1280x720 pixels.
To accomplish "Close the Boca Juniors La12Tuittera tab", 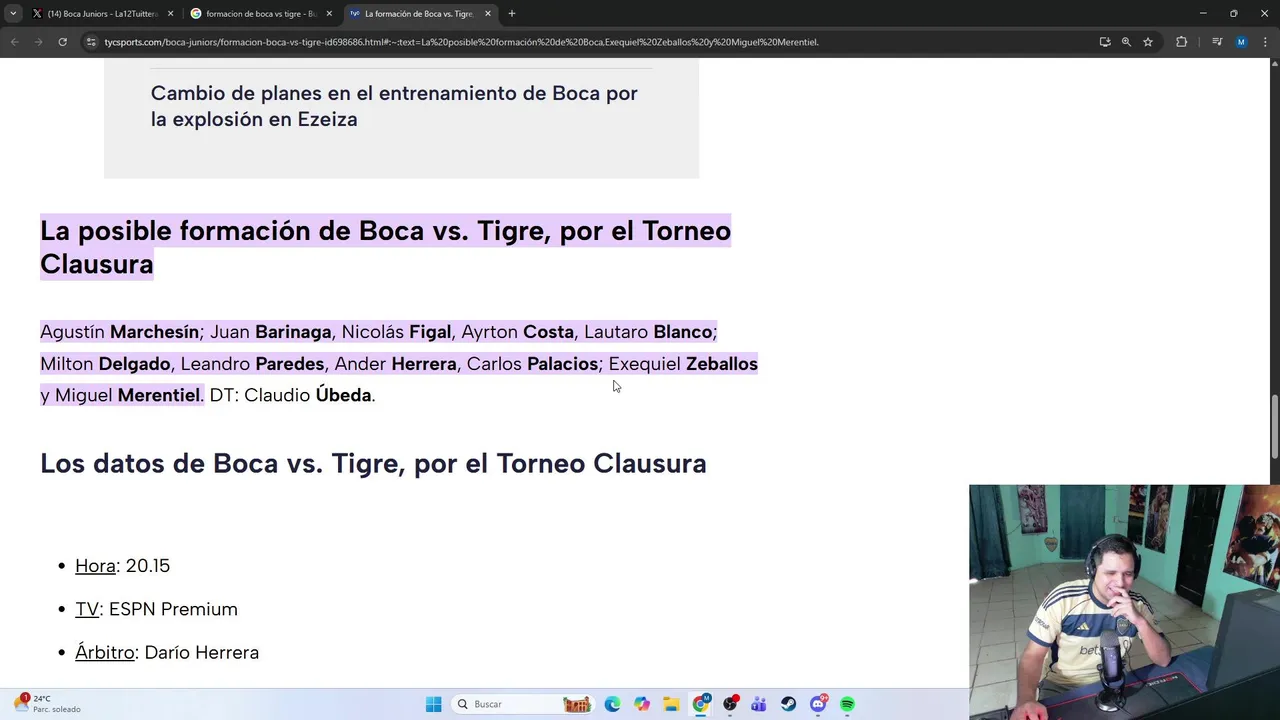I will click(x=170, y=14).
